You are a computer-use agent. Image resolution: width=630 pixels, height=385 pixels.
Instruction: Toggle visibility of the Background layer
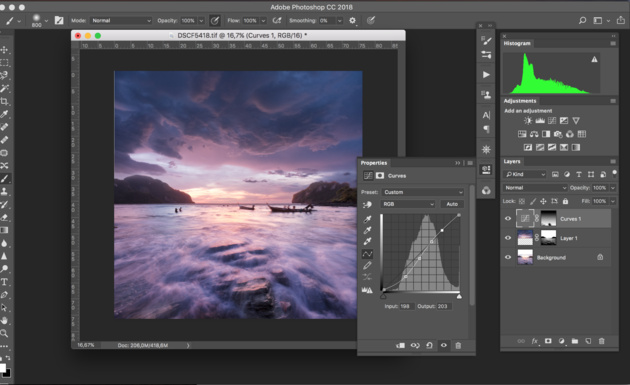pyautogui.click(x=508, y=257)
